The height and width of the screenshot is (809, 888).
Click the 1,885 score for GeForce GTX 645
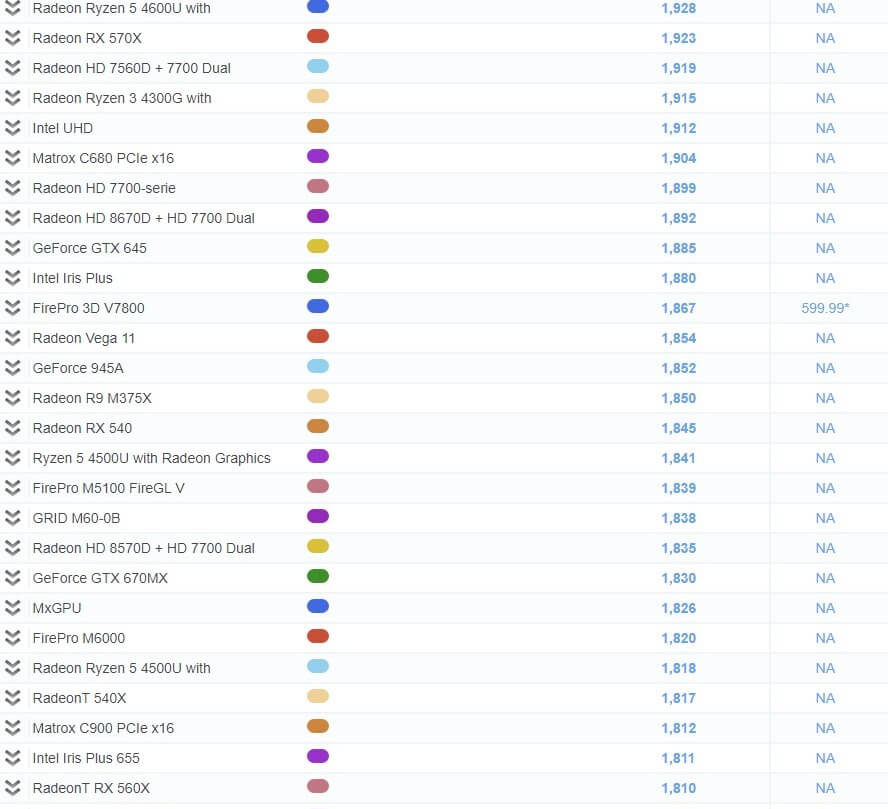pos(678,248)
